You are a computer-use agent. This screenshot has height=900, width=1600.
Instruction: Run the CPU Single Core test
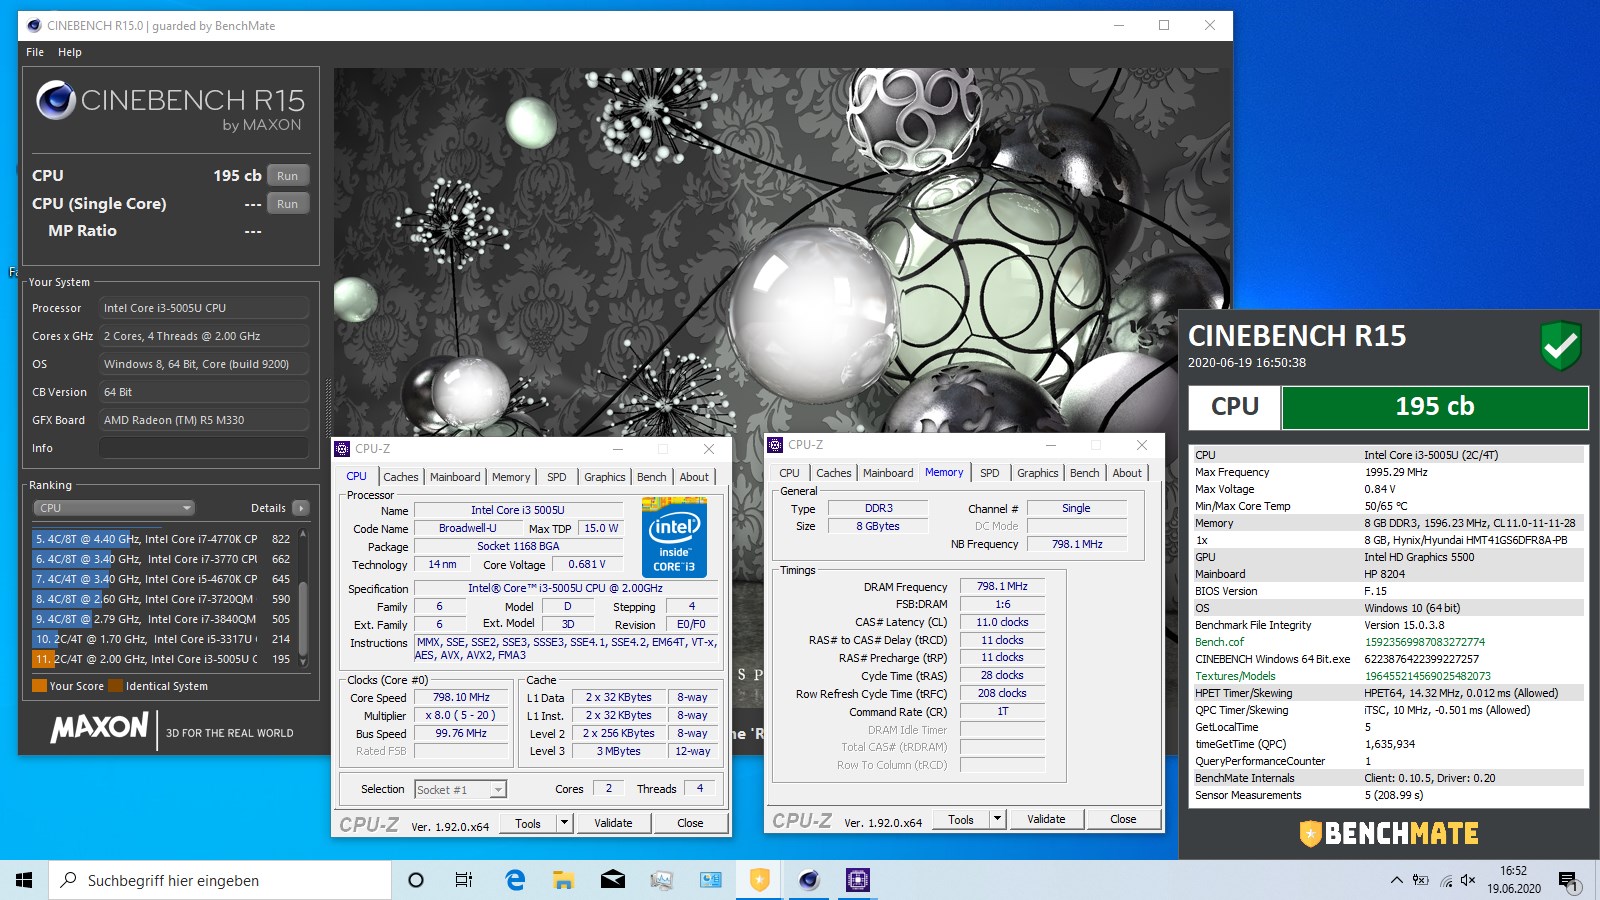click(287, 204)
